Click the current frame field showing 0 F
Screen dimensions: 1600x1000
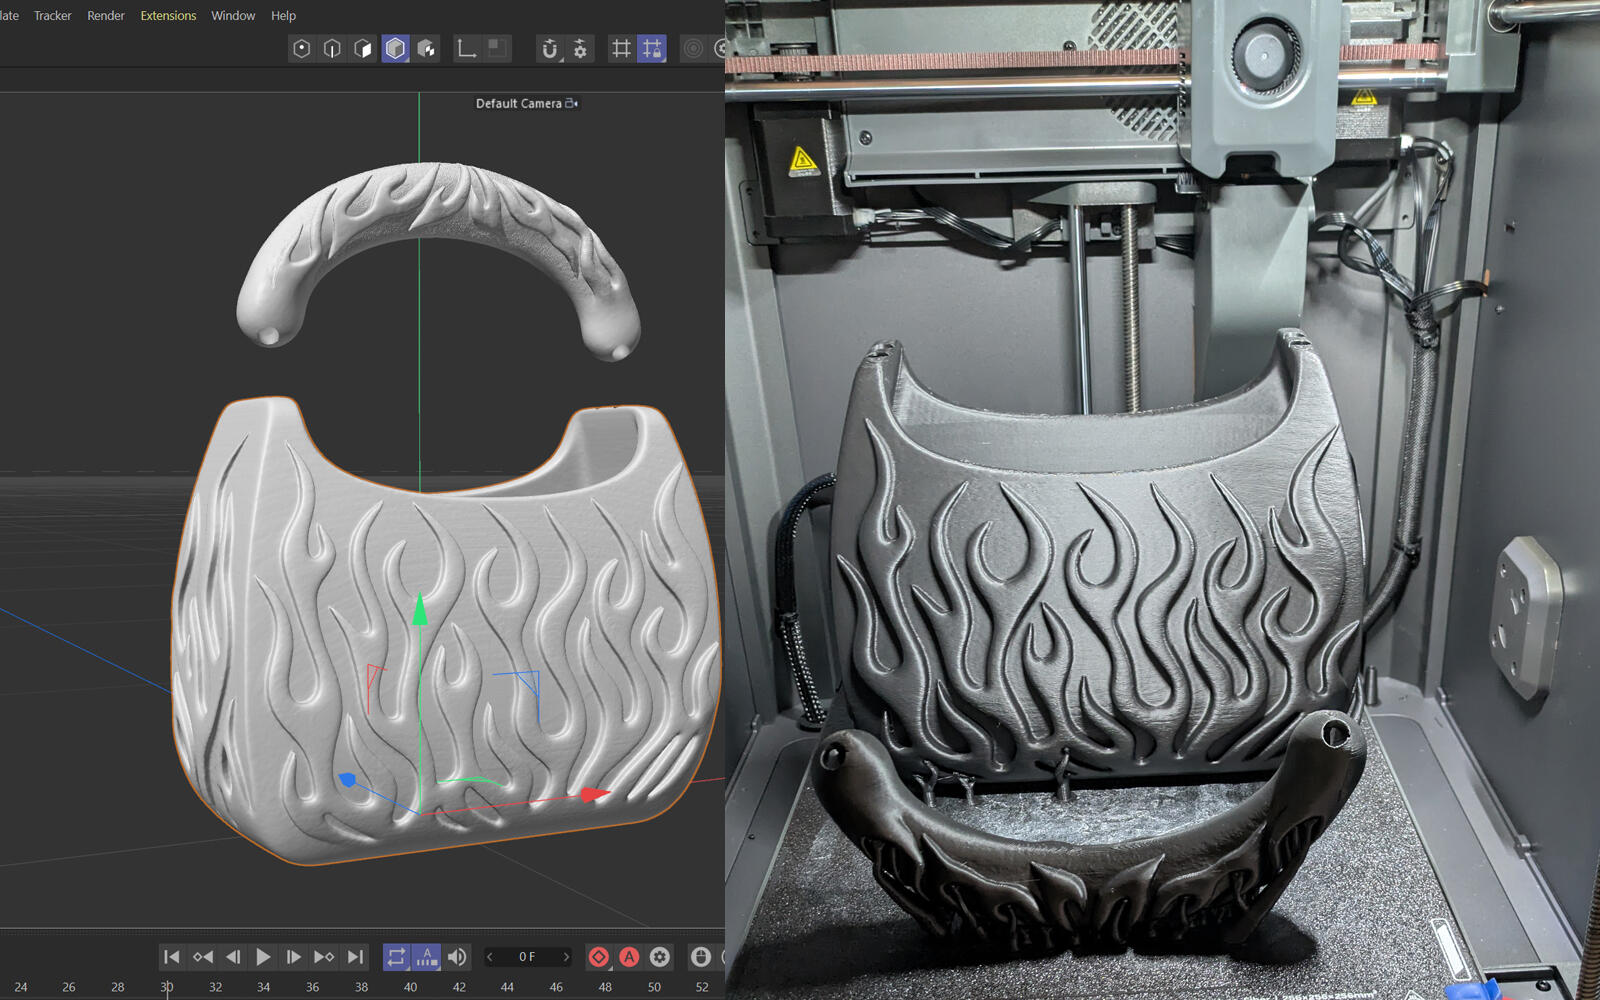click(x=527, y=957)
